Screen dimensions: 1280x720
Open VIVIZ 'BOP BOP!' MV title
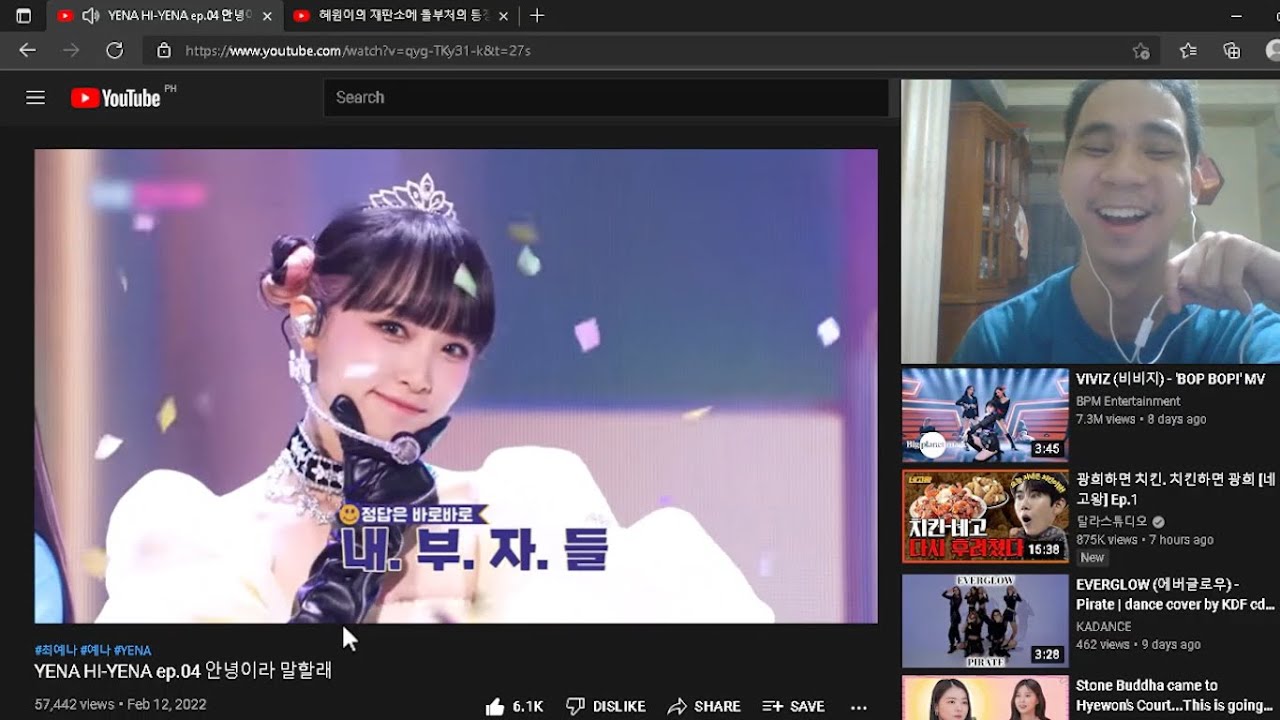pos(1170,379)
